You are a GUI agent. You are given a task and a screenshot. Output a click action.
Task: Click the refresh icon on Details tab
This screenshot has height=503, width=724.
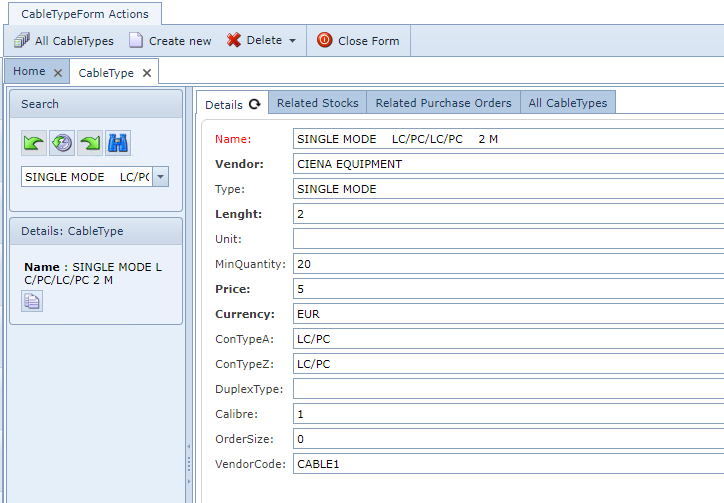coord(254,104)
